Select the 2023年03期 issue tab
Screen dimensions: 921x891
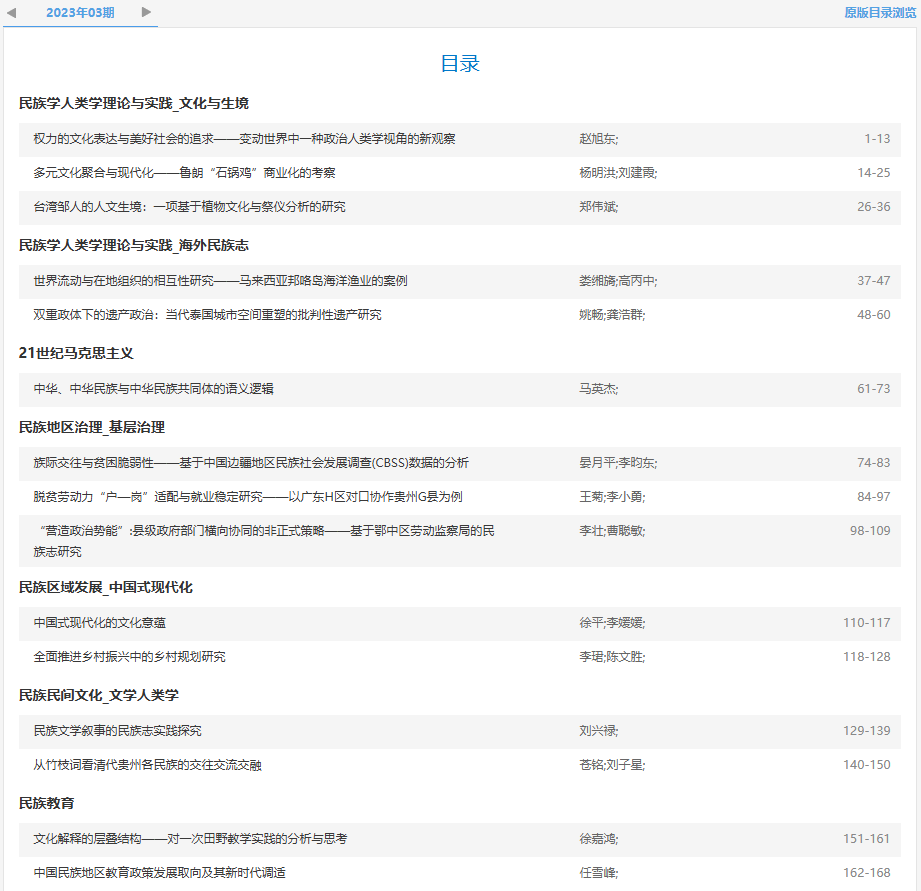[80, 13]
